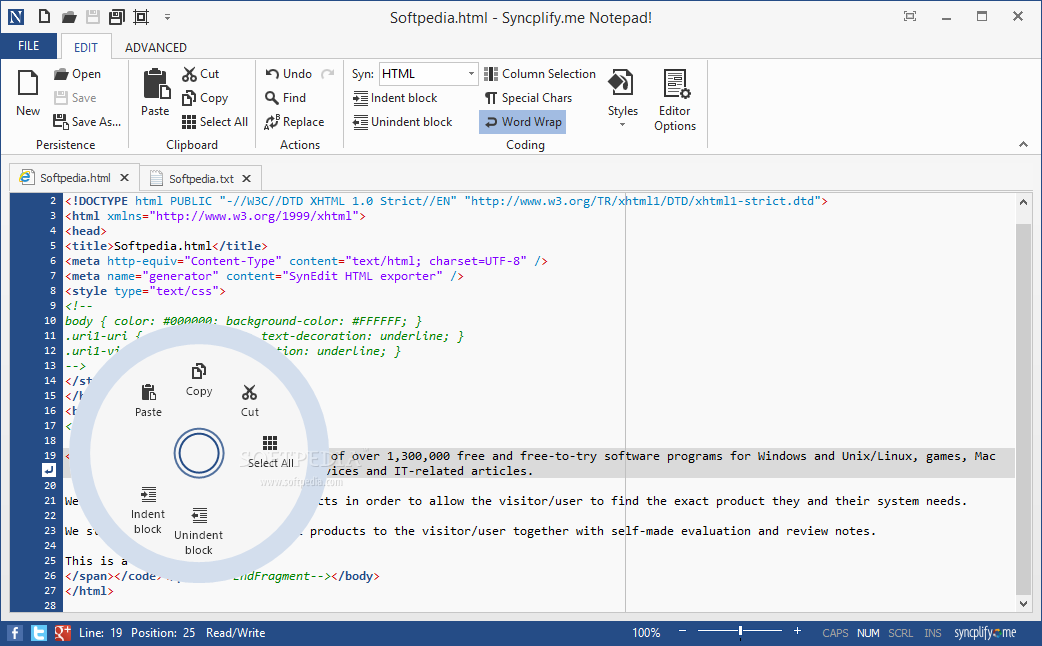Click Copy in the Clipboard group
Screen dimensions: 1042x646
(x=205, y=98)
